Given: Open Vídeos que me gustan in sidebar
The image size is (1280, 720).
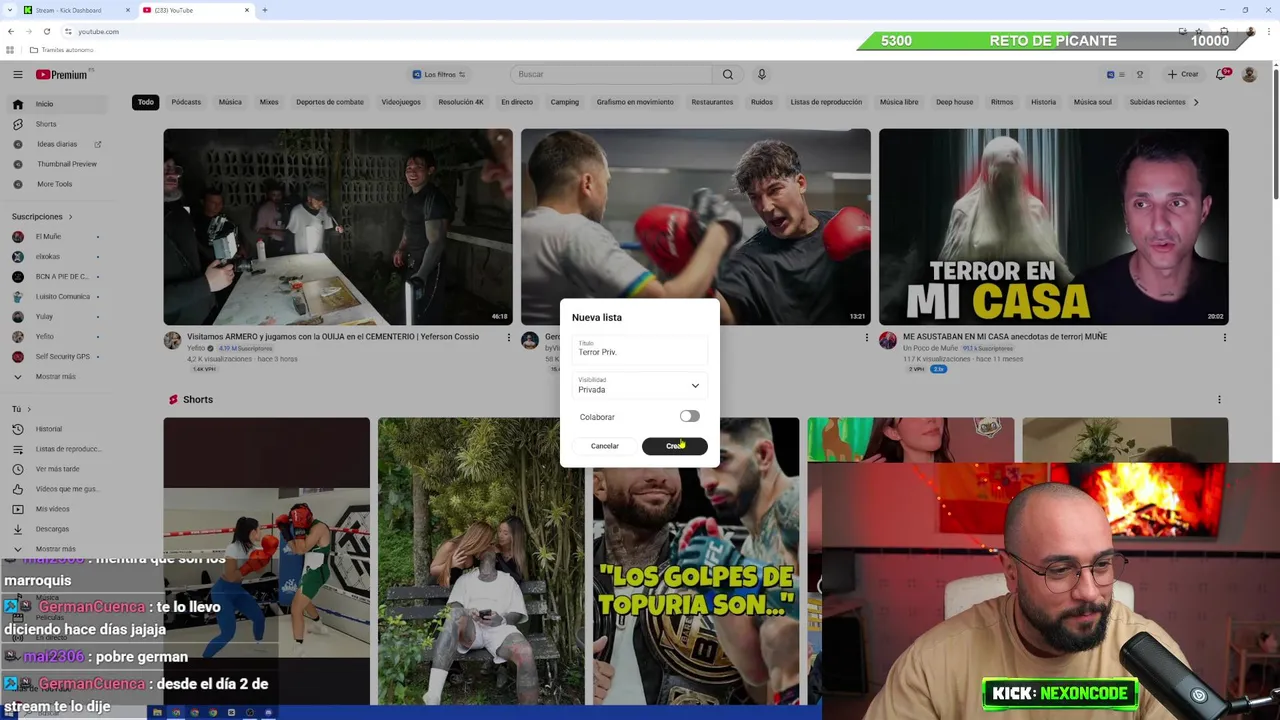Looking at the screenshot, I should pyautogui.click(x=66, y=489).
